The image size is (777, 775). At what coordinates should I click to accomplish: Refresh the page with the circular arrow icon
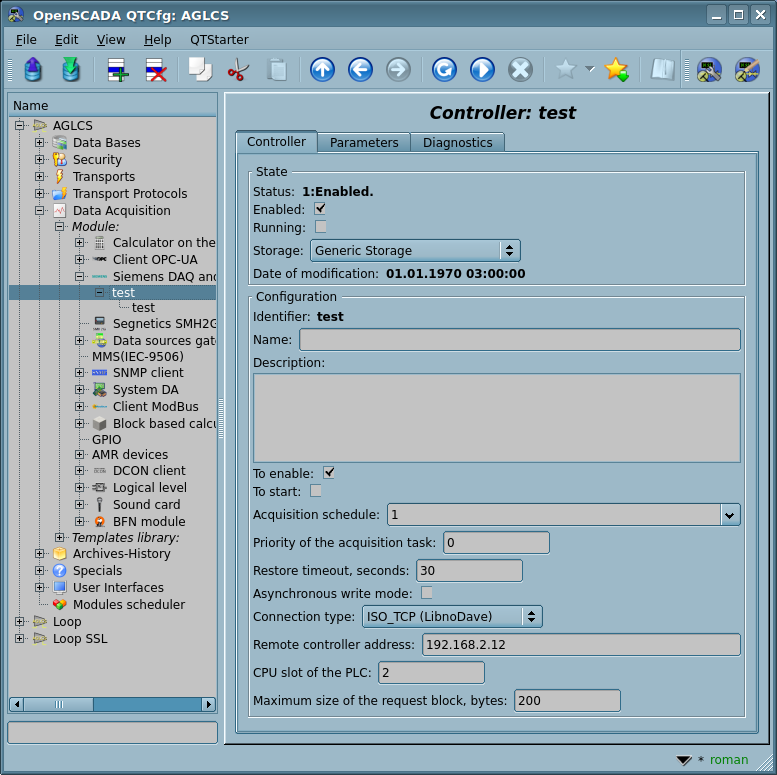tap(444, 70)
